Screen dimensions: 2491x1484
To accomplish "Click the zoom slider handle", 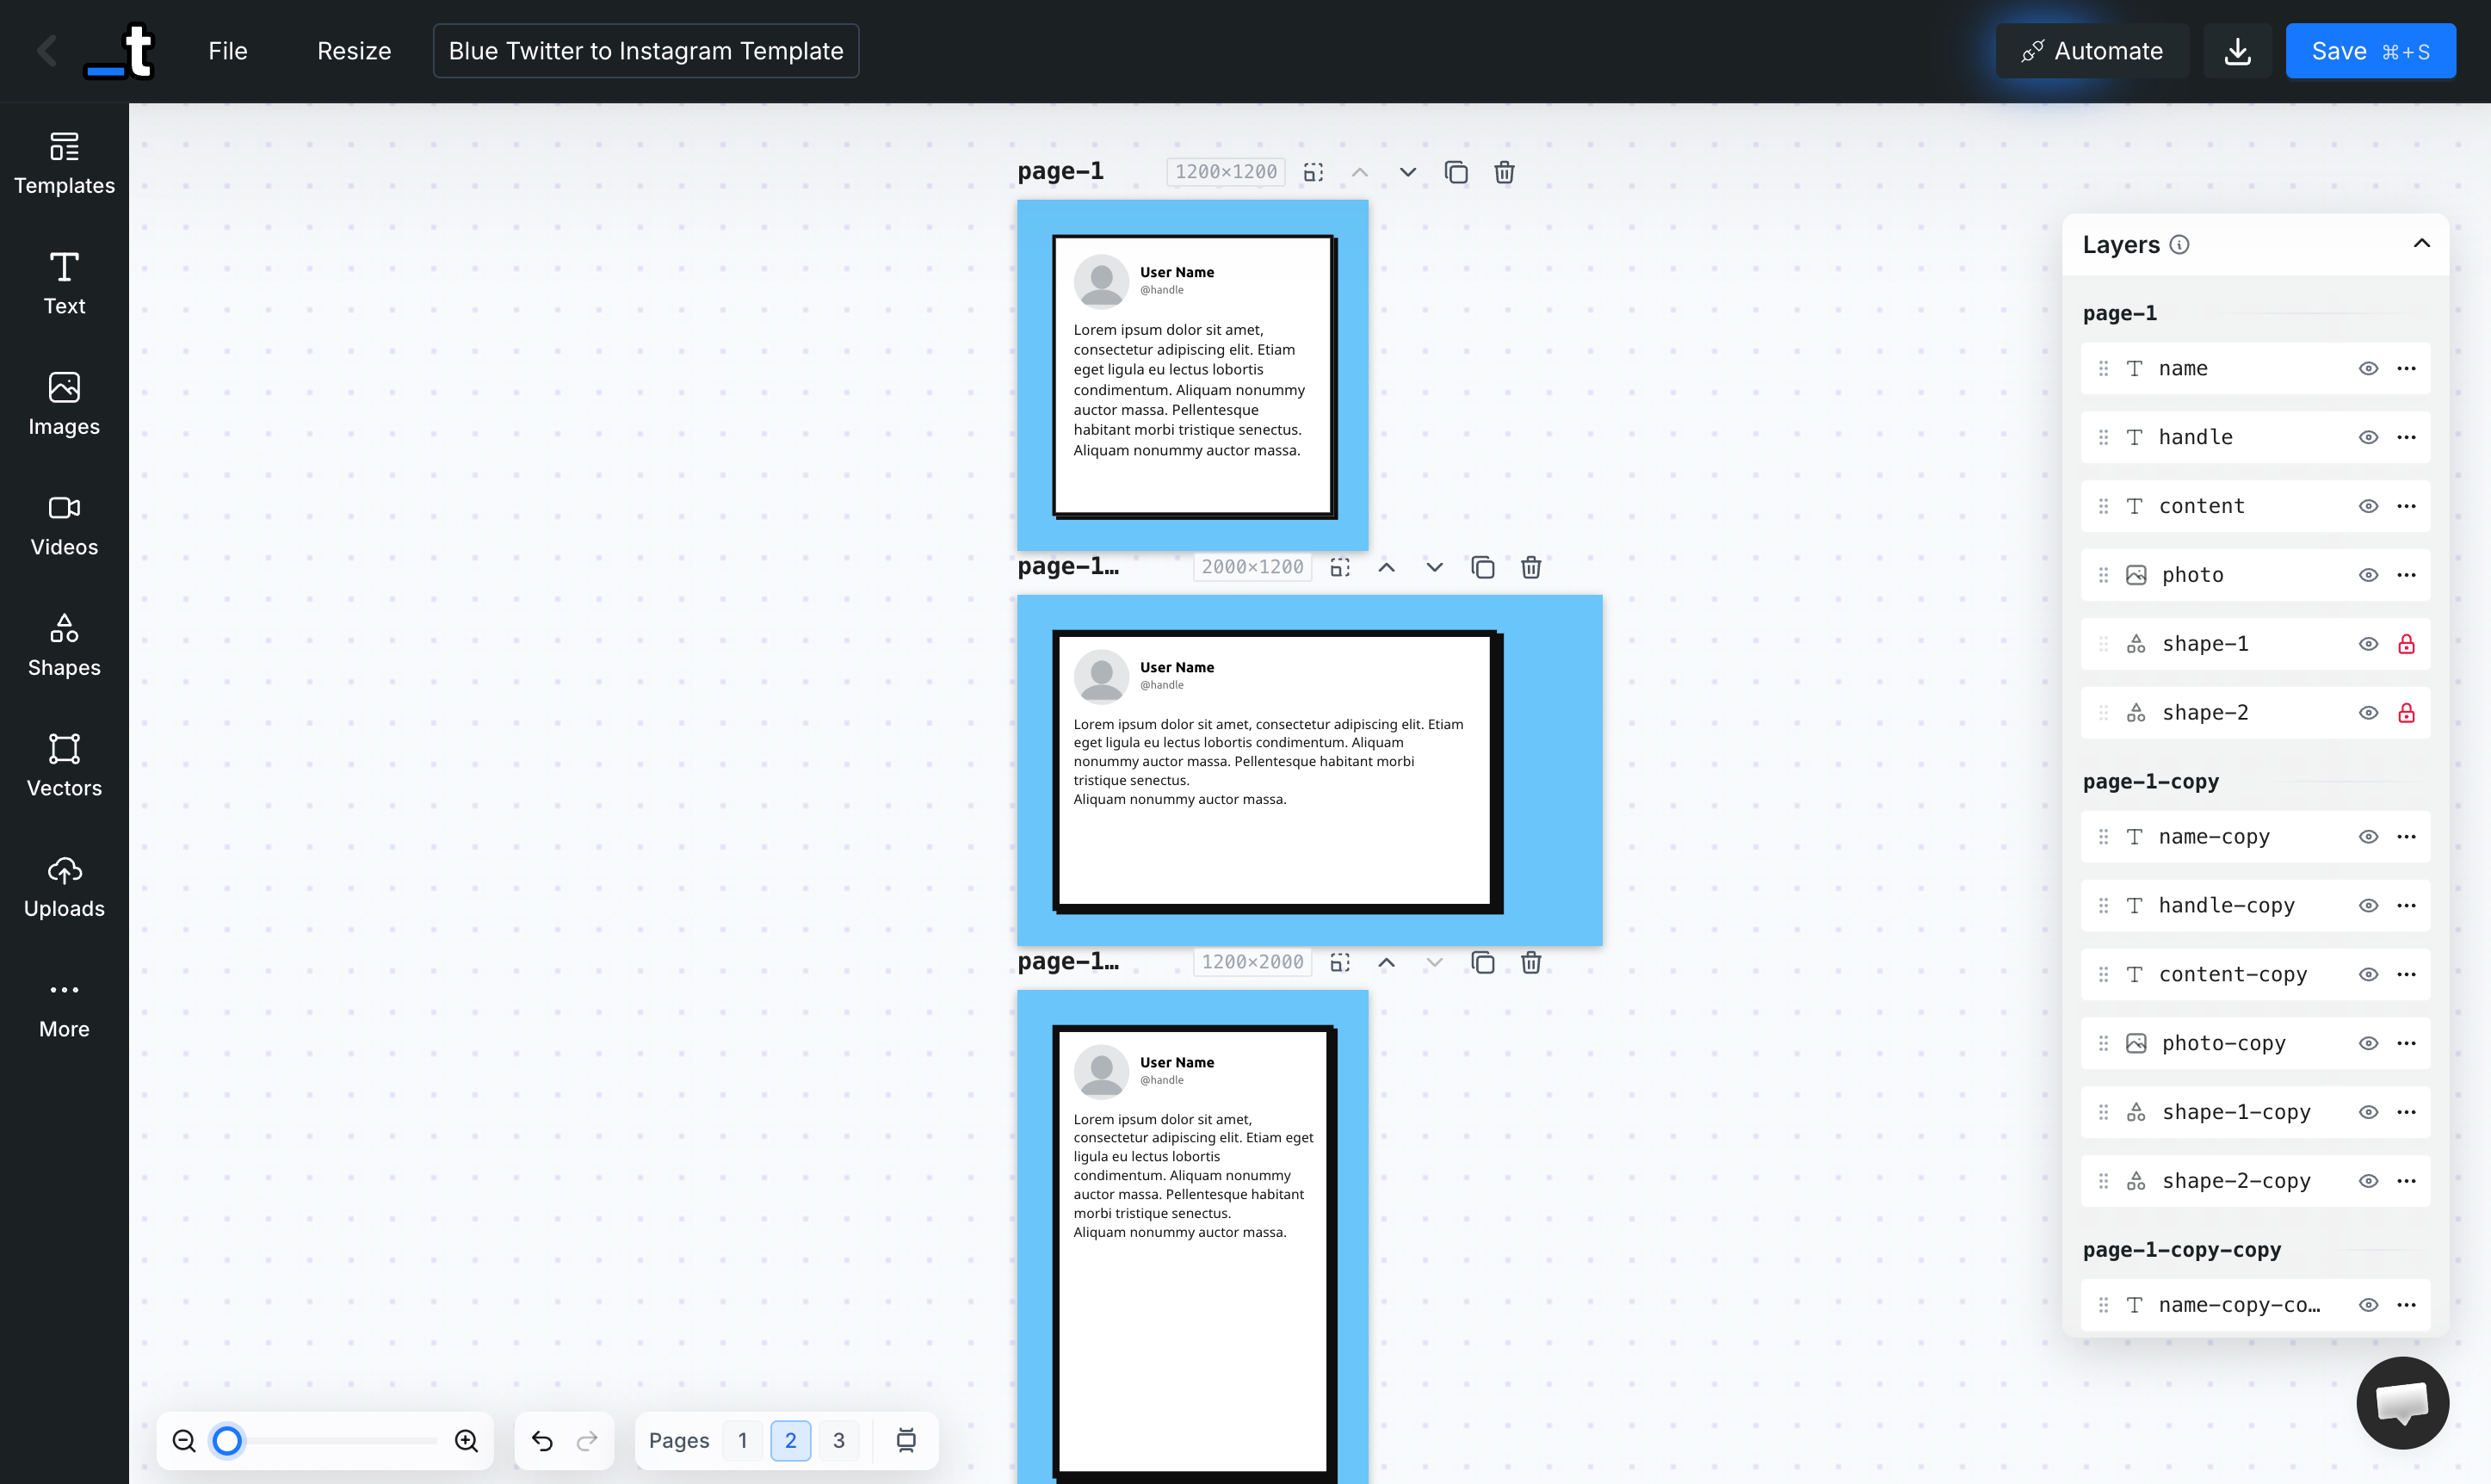I will coord(227,1440).
